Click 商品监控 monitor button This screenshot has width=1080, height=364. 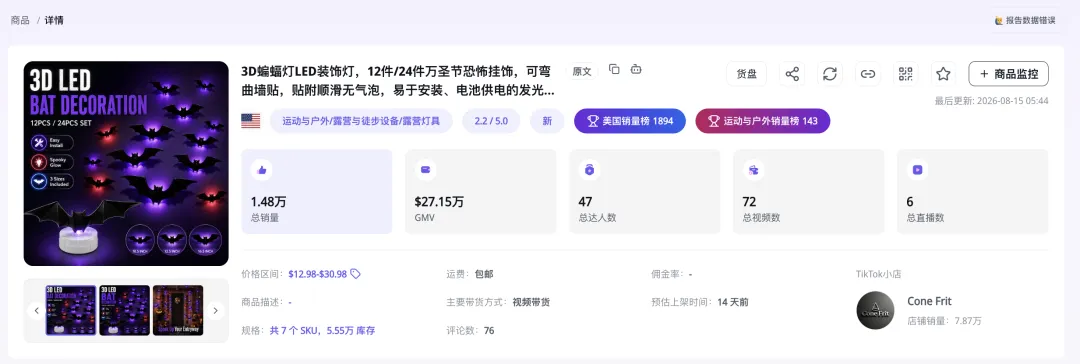(1008, 74)
